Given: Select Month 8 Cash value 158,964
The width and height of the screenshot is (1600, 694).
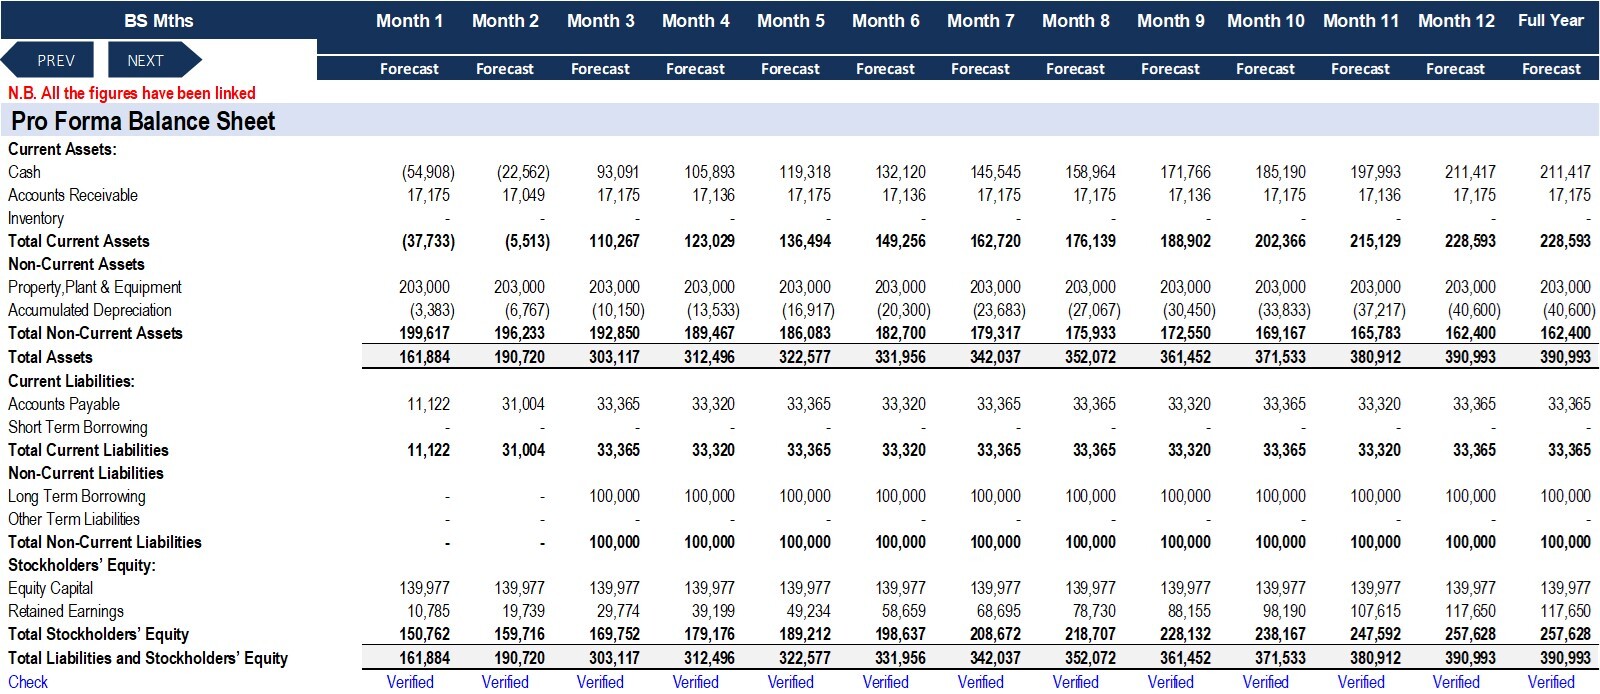Looking at the screenshot, I should [x=1090, y=172].
